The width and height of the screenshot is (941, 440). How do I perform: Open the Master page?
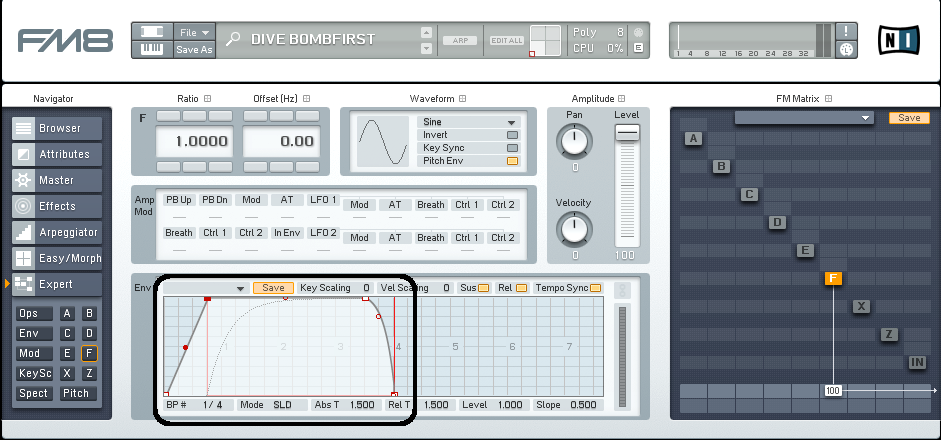click(57, 180)
